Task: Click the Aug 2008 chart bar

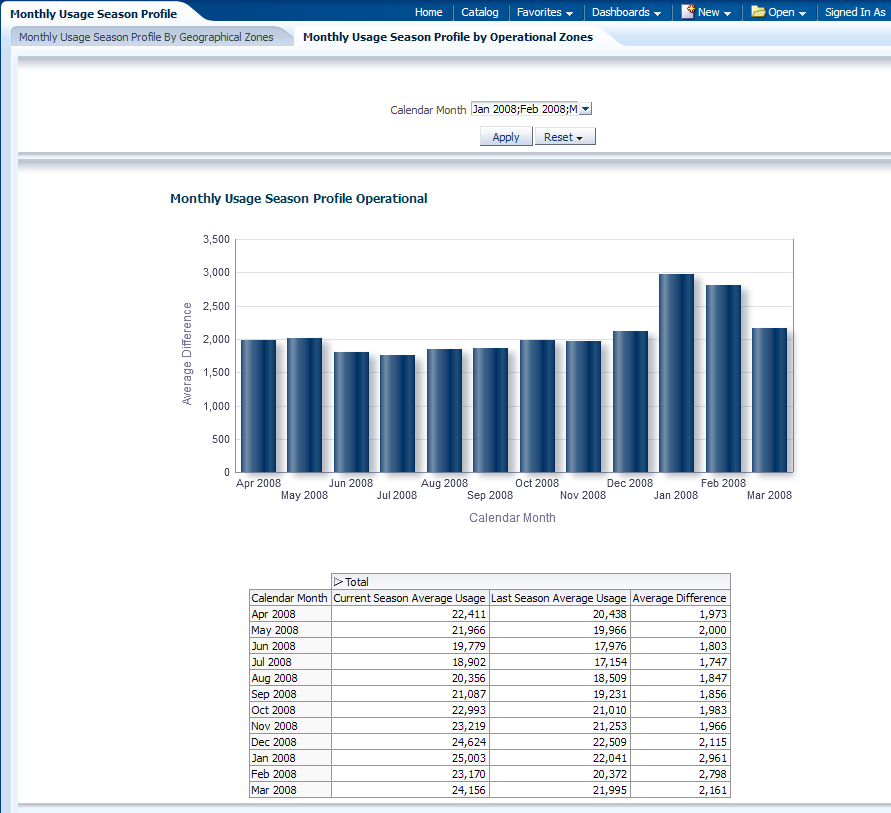Action: tap(444, 410)
